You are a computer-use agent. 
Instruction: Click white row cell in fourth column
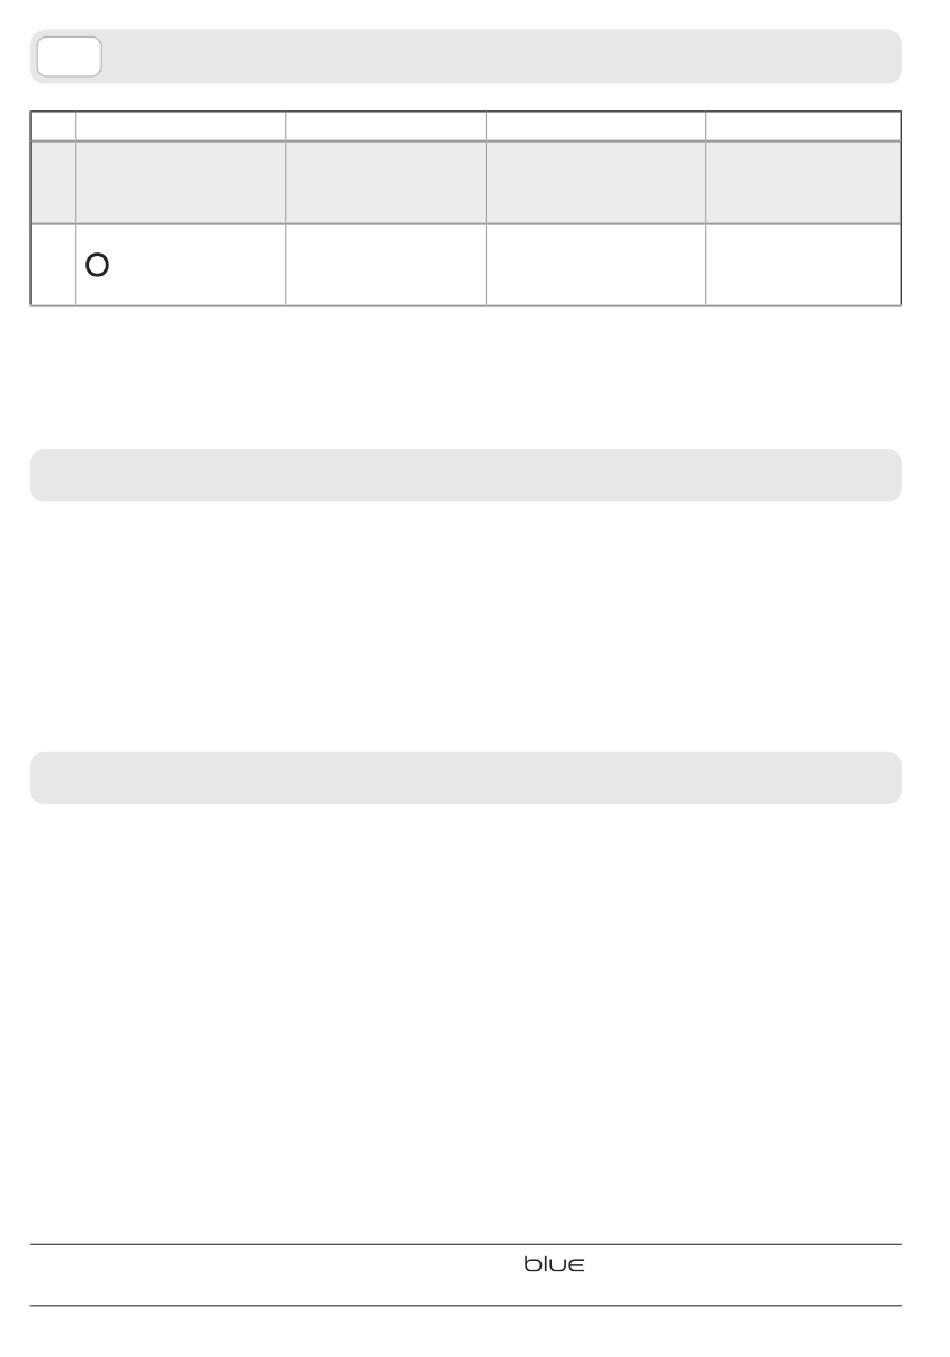pos(596,264)
